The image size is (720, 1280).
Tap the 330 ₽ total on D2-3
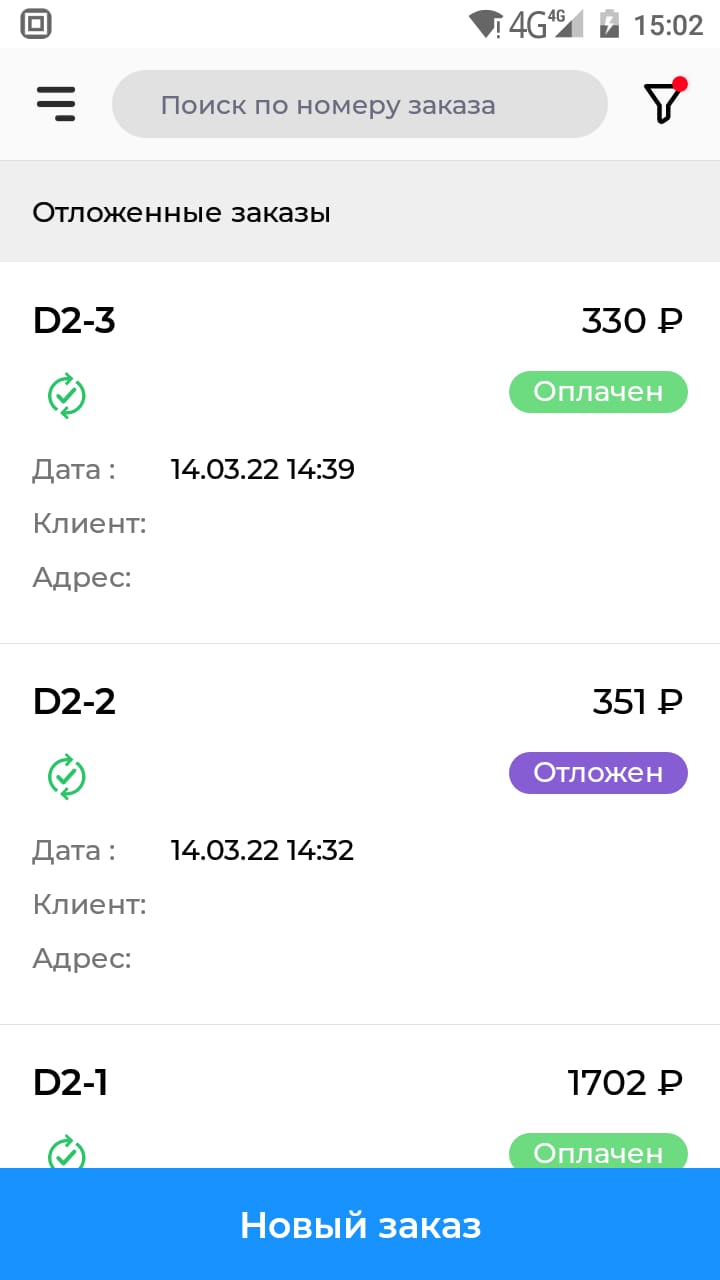[x=632, y=321]
